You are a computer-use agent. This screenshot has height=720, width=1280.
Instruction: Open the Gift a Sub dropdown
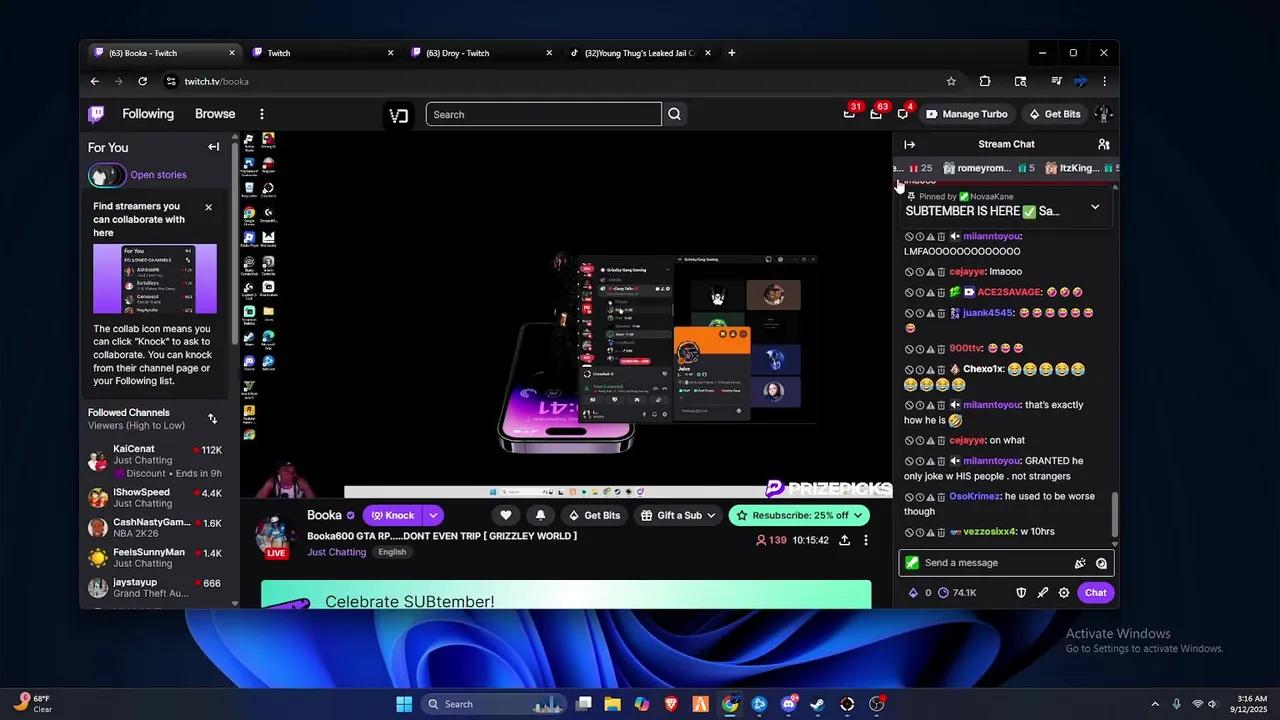click(x=679, y=515)
